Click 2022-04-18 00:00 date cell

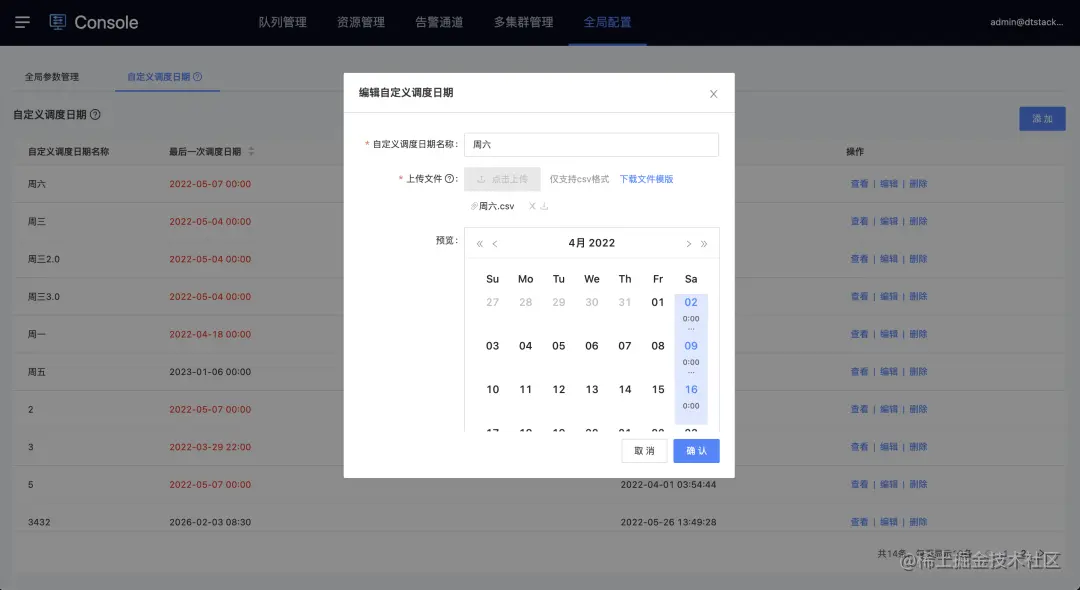pyautogui.click(x=210, y=334)
